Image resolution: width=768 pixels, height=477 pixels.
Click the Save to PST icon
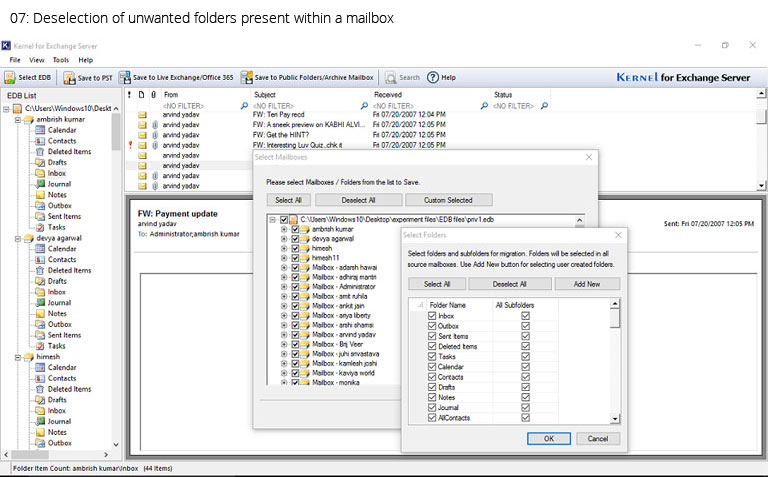coord(69,78)
